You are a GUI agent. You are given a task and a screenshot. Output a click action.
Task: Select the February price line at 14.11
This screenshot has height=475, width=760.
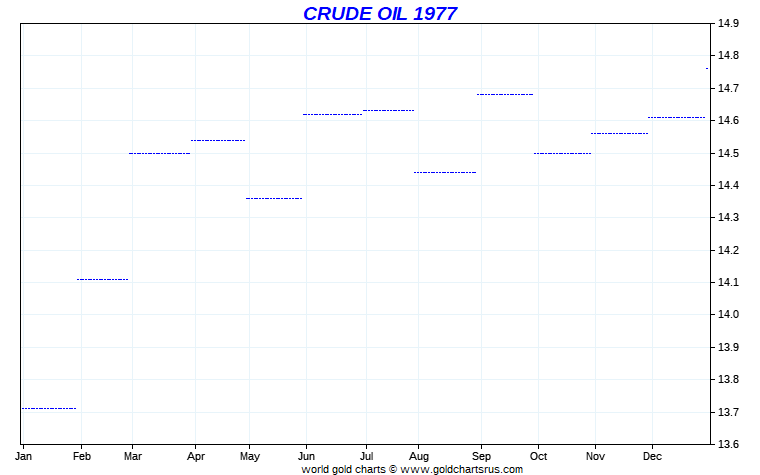103,279
